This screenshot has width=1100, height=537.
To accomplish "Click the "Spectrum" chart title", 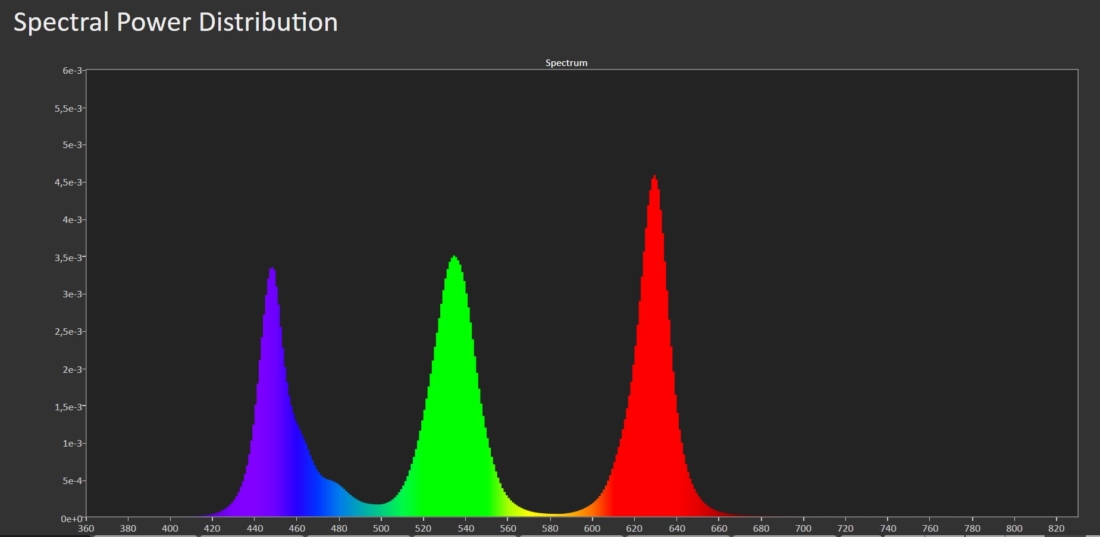I will click(566, 63).
